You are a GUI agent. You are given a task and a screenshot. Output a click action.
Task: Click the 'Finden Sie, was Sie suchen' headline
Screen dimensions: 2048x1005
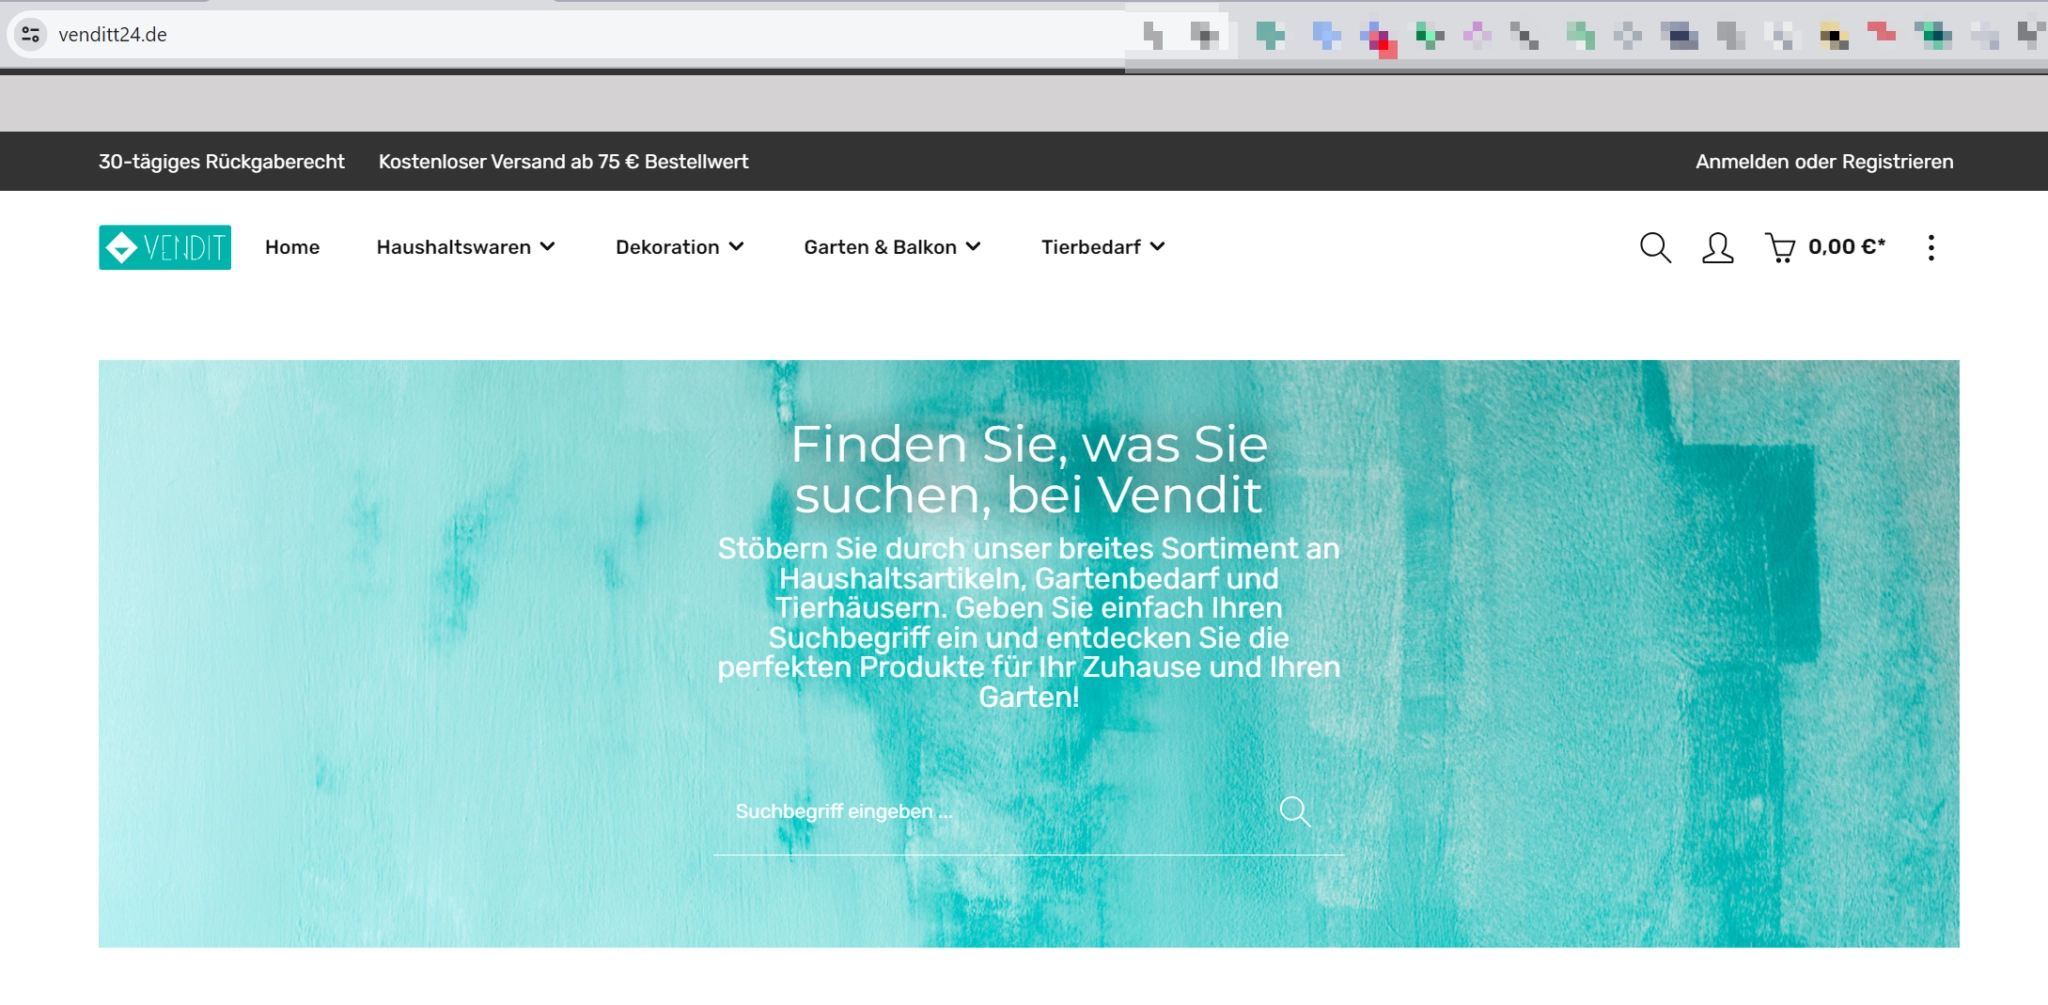click(x=1029, y=470)
